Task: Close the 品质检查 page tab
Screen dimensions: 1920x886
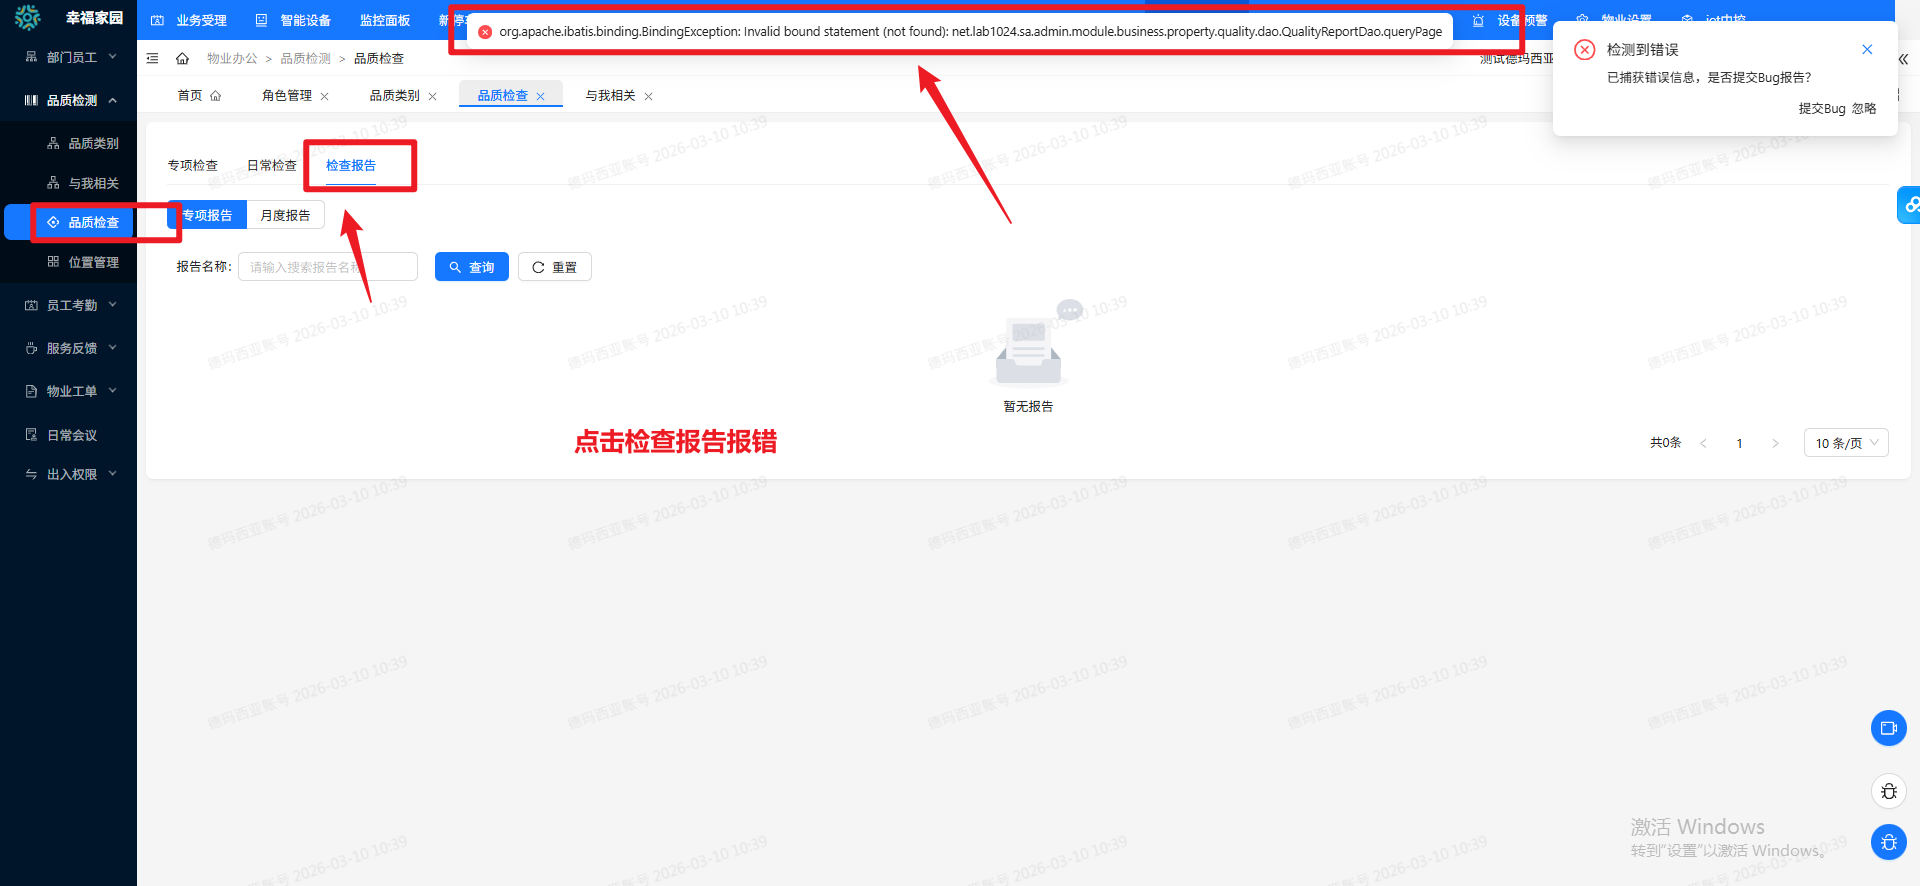Action: point(540,96)
